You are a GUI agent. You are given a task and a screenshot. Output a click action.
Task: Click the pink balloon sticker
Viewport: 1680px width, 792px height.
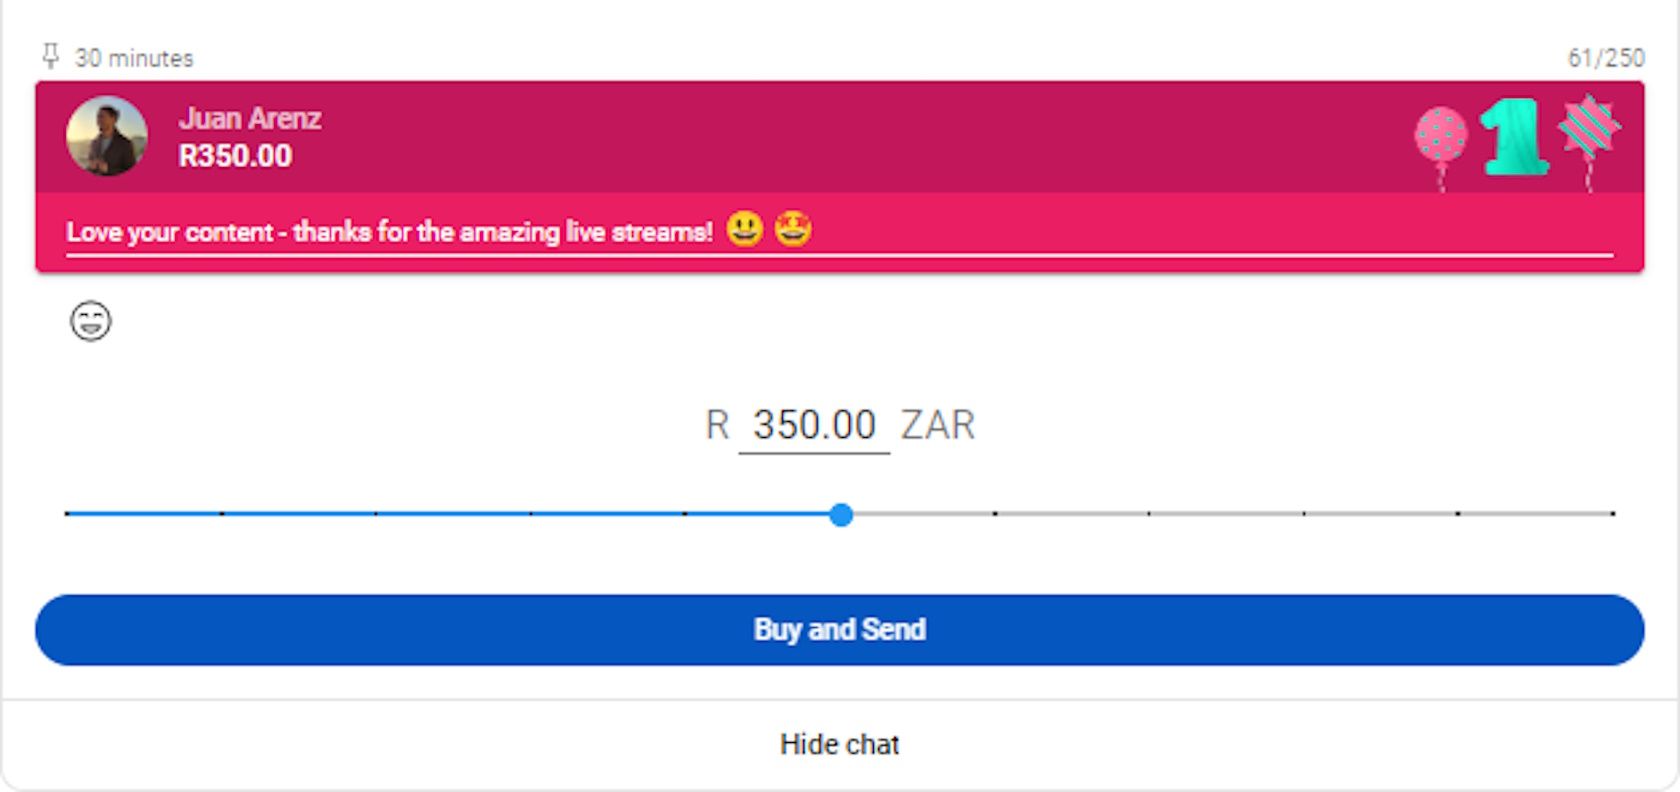(x=1441, y=138)
